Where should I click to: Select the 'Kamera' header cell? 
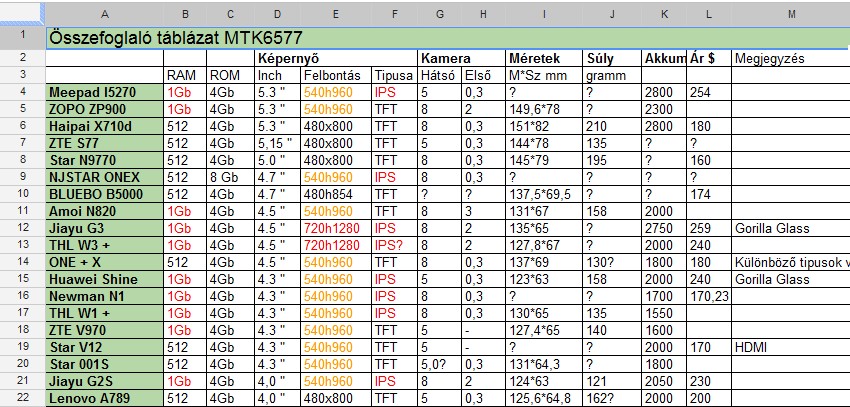[x=462, y=58]
